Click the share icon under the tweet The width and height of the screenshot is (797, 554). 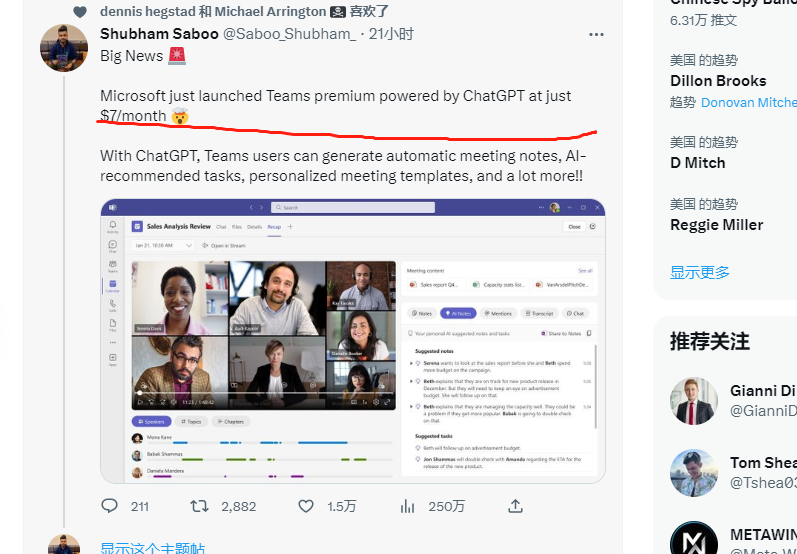pos(515,506)
